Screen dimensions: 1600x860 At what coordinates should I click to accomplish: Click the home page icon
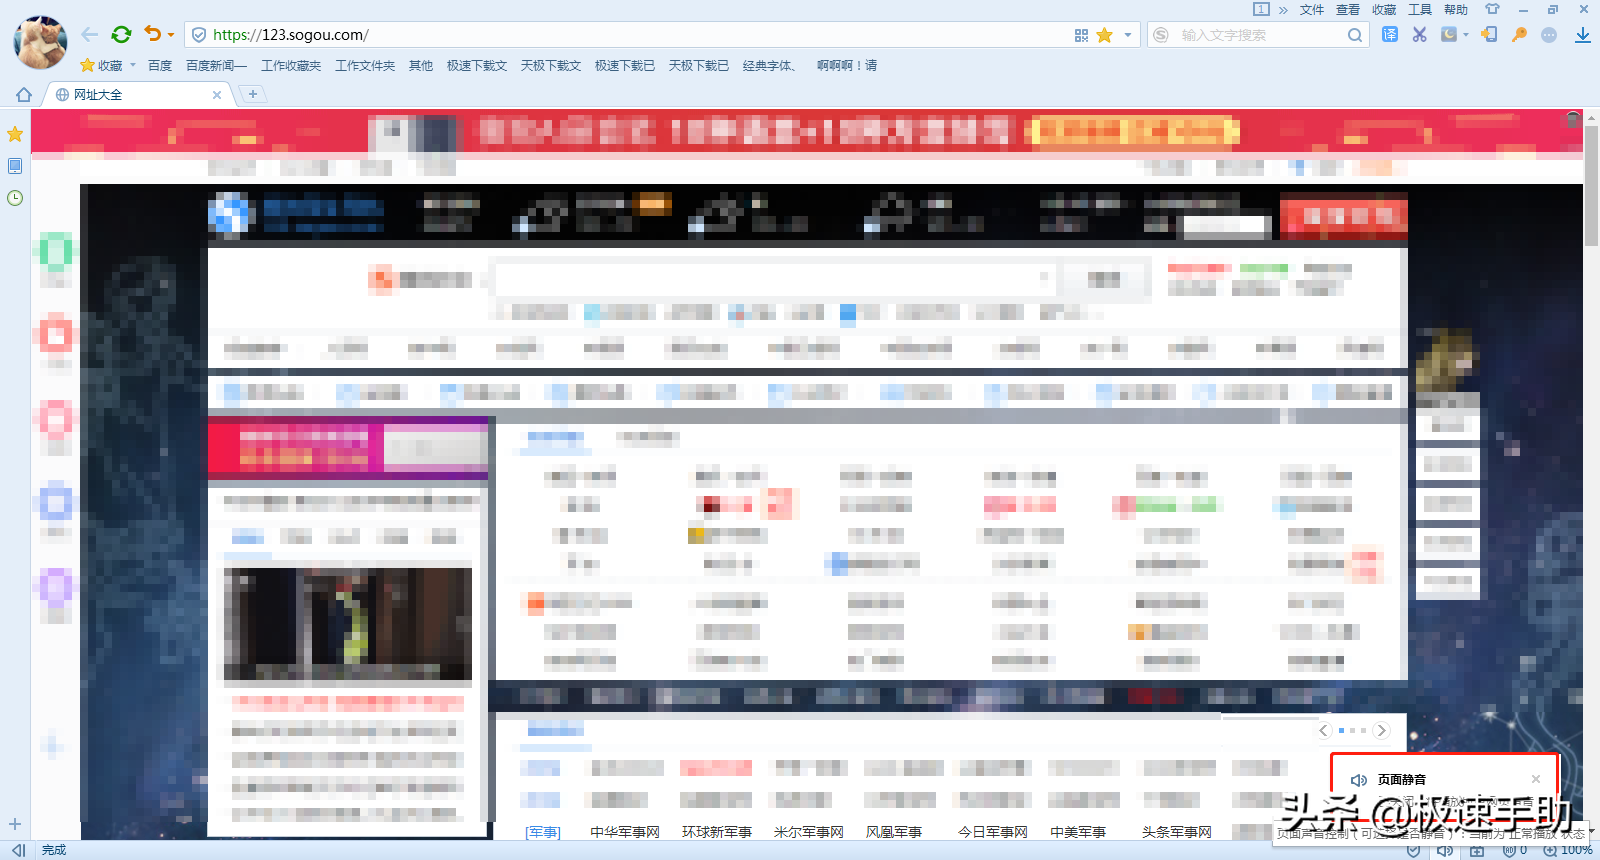point(24,95)
